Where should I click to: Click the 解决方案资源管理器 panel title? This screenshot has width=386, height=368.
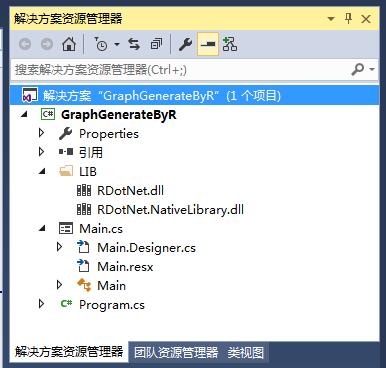[x=68, y=19]
